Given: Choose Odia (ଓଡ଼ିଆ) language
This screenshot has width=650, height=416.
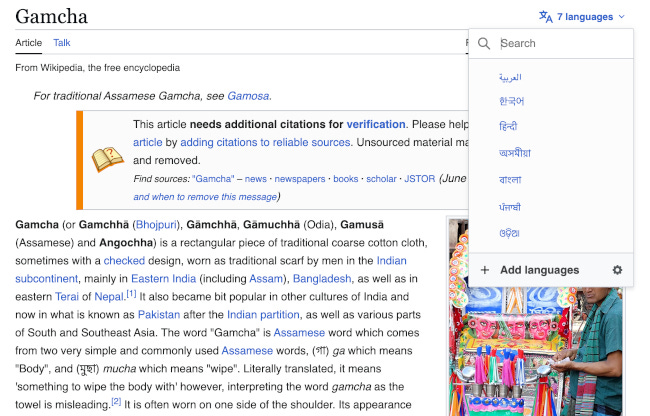Looking at the screenshot, I should coord(509,233).
